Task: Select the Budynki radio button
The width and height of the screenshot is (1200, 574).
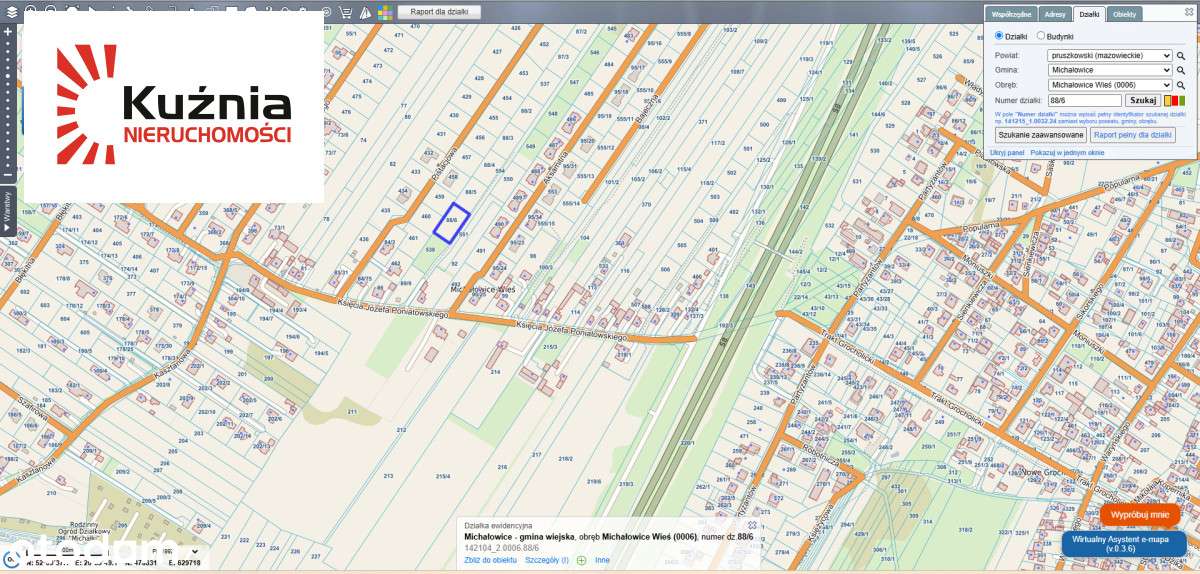Action: pos(1041,36)
